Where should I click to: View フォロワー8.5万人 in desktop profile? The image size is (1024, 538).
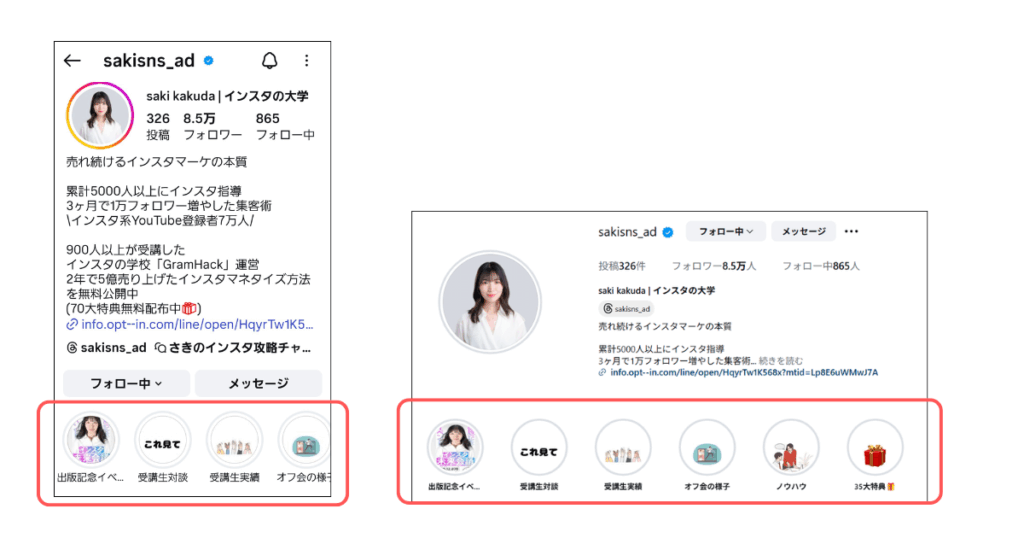point(714,266)
